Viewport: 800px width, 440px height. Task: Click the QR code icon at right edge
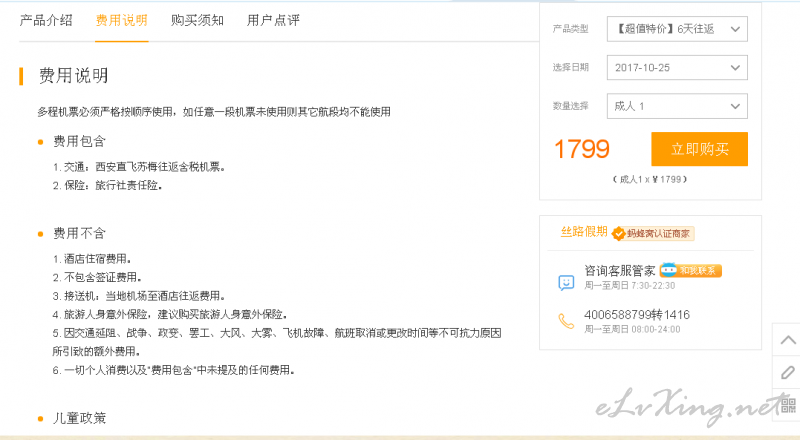coord(789,405)
